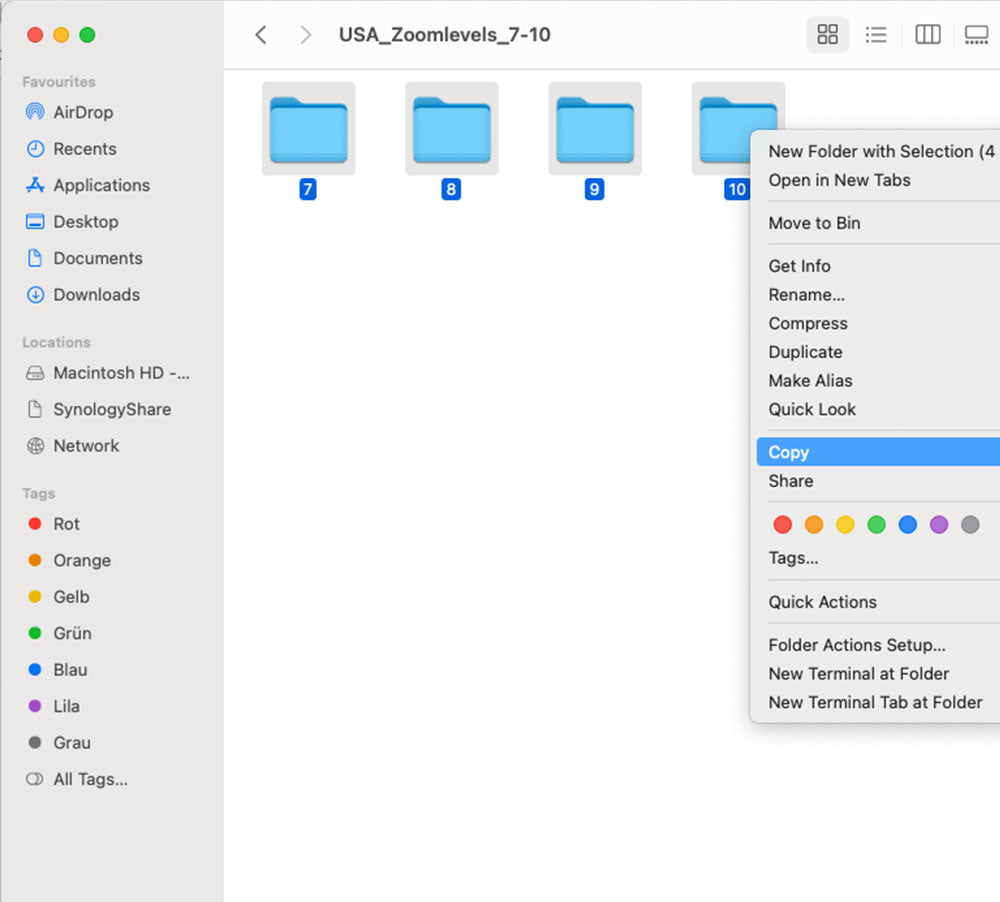Switch to gallery view
The width and height of the screenshot is (1000, 902).
(x=976, y=35)
